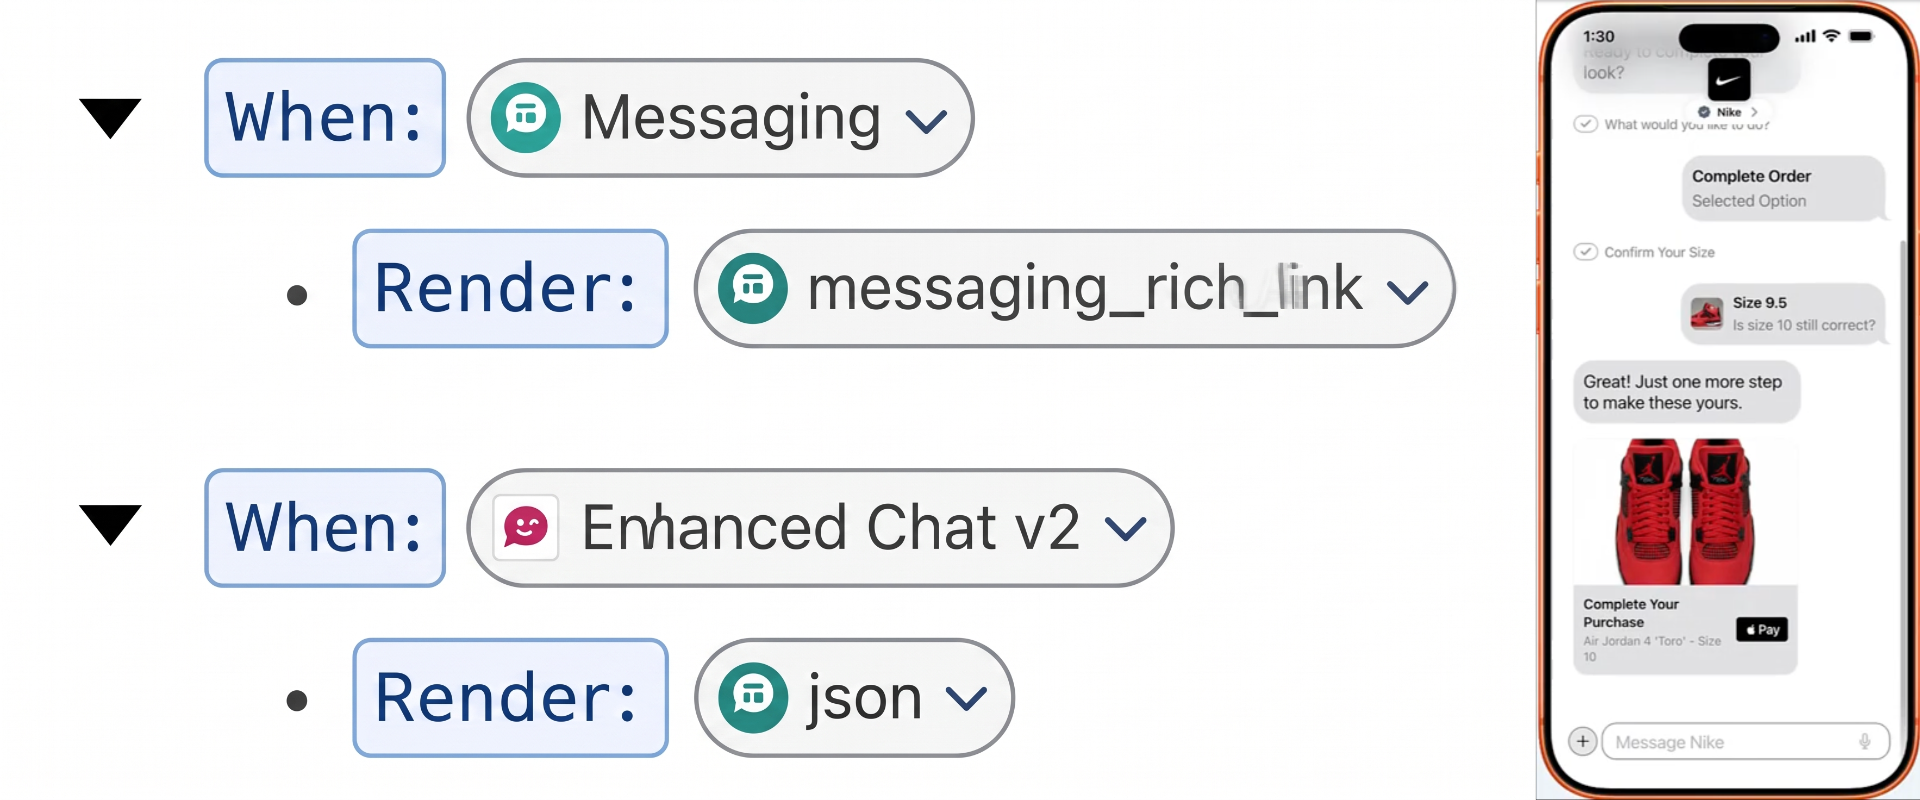Tap the Complete Order selected option bubble
This screenshot has height=800, width=1920.
click(x=1783, y=188)
